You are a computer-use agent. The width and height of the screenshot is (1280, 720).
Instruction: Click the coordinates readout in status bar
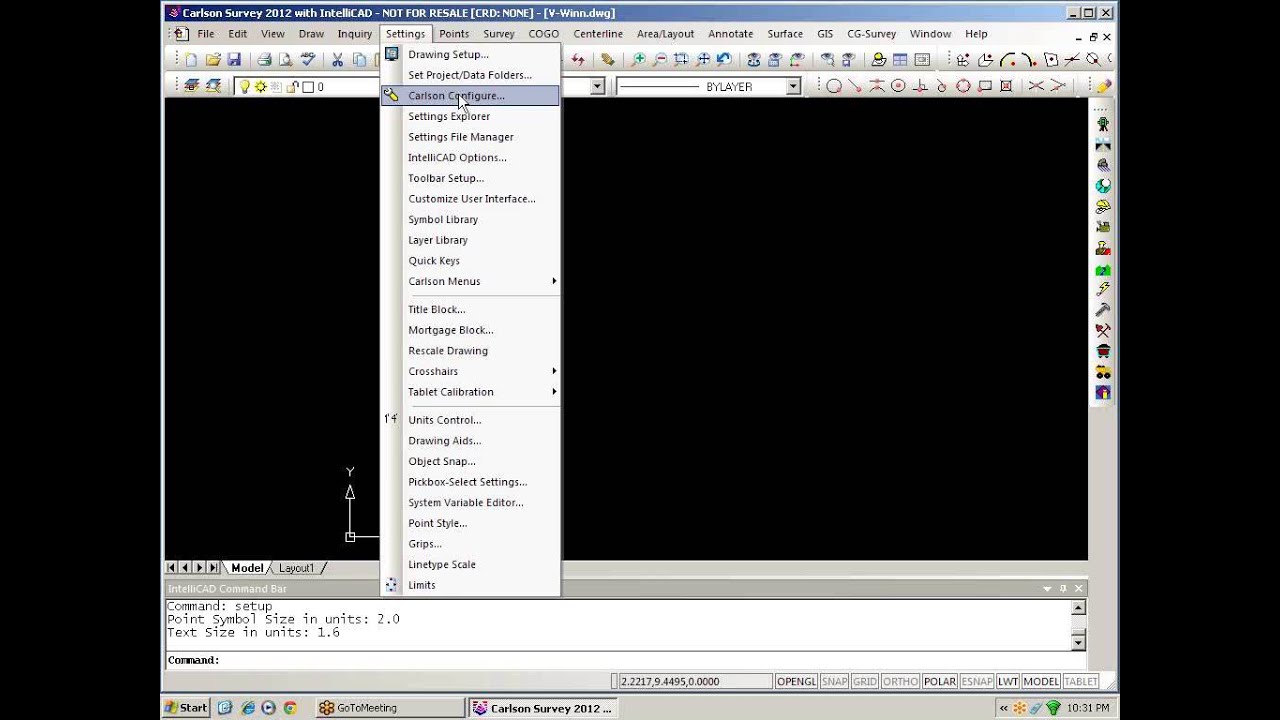(694, 681)
